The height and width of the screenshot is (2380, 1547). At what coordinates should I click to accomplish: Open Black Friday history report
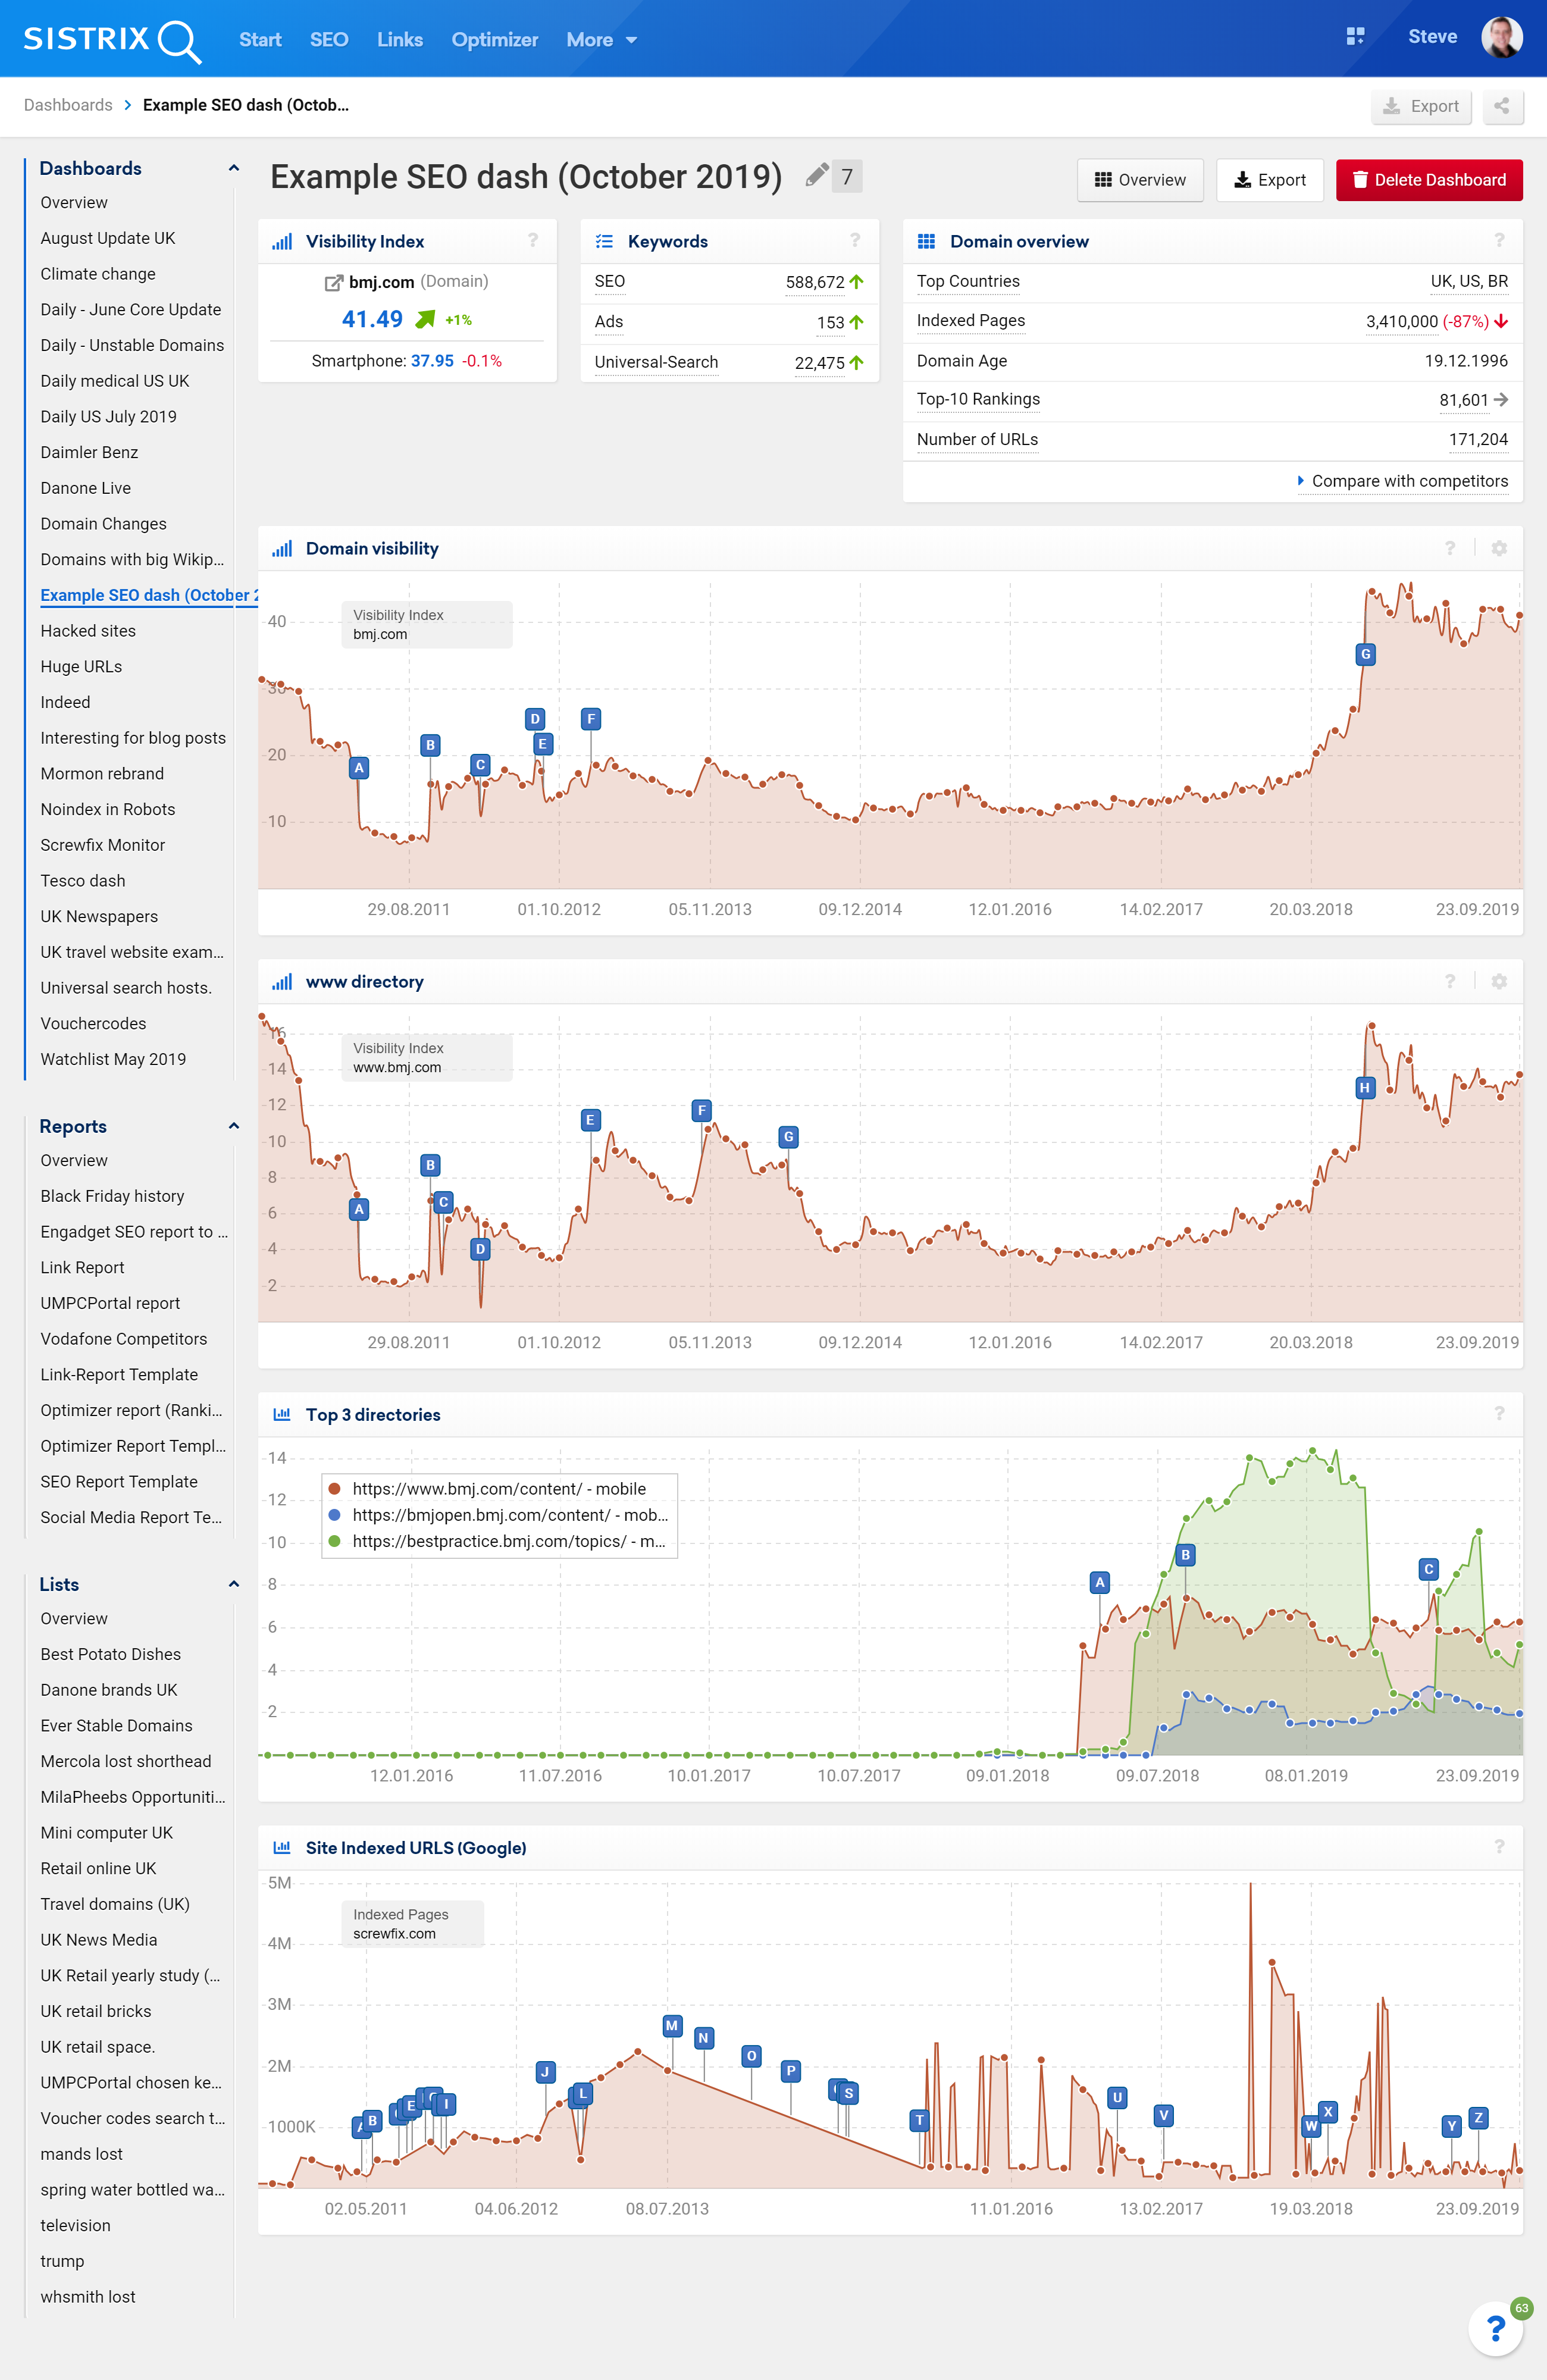pos(112,1196)
